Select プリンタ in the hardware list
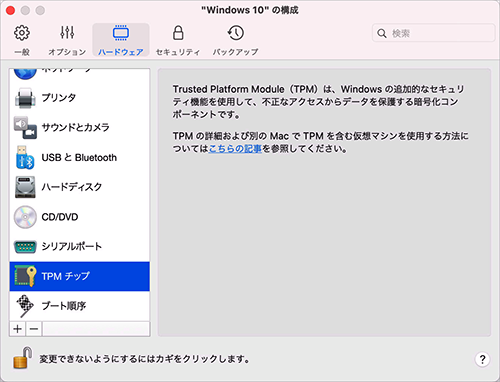The width and height of the screenshot is (500, 382). 80,98
